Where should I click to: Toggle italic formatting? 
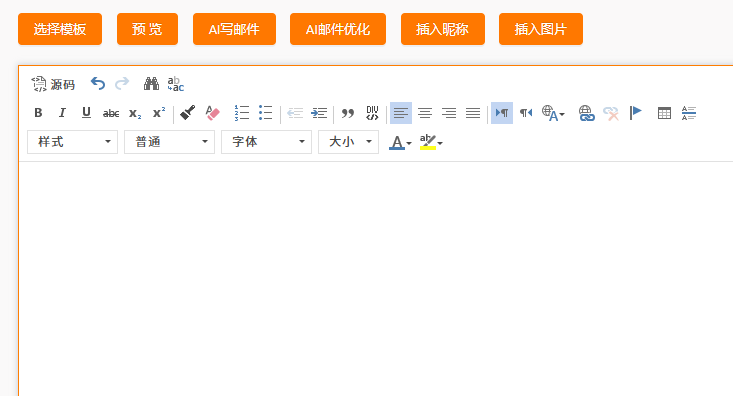[62, 113]
